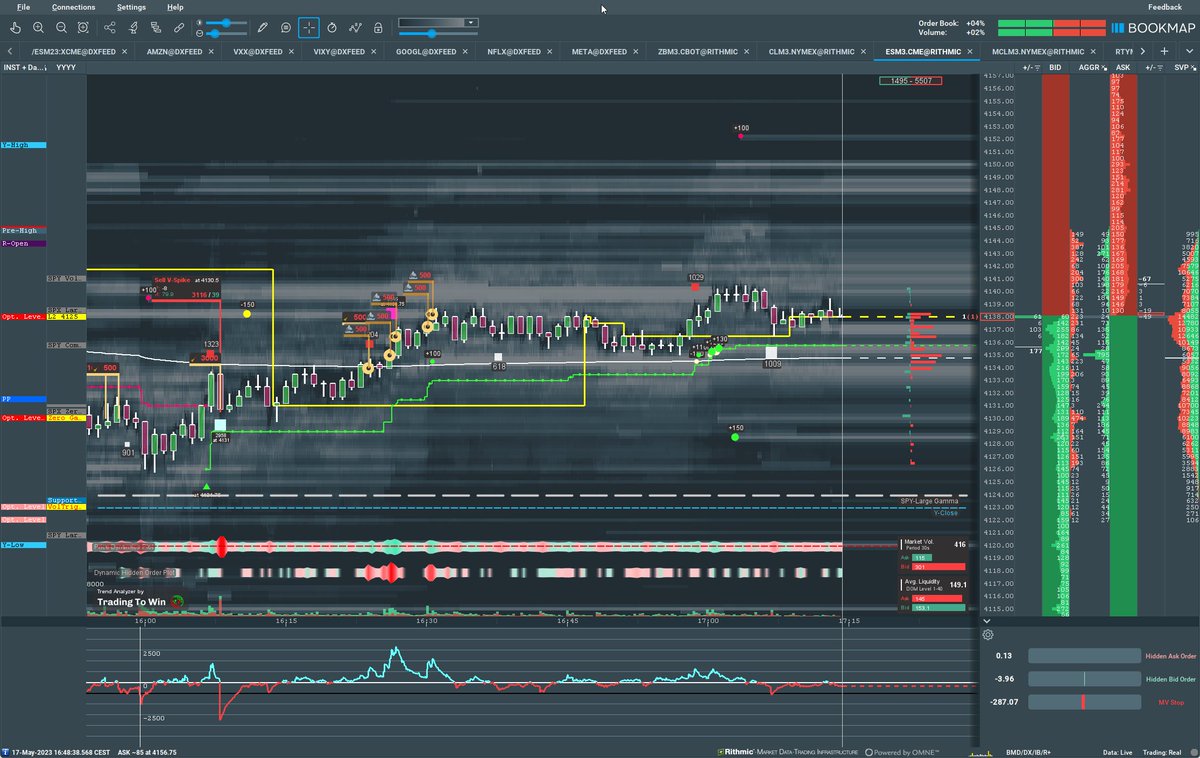Open the heatmap color gradient dropdown
This screenshot has height=758, width=1200.
(439, 22)
